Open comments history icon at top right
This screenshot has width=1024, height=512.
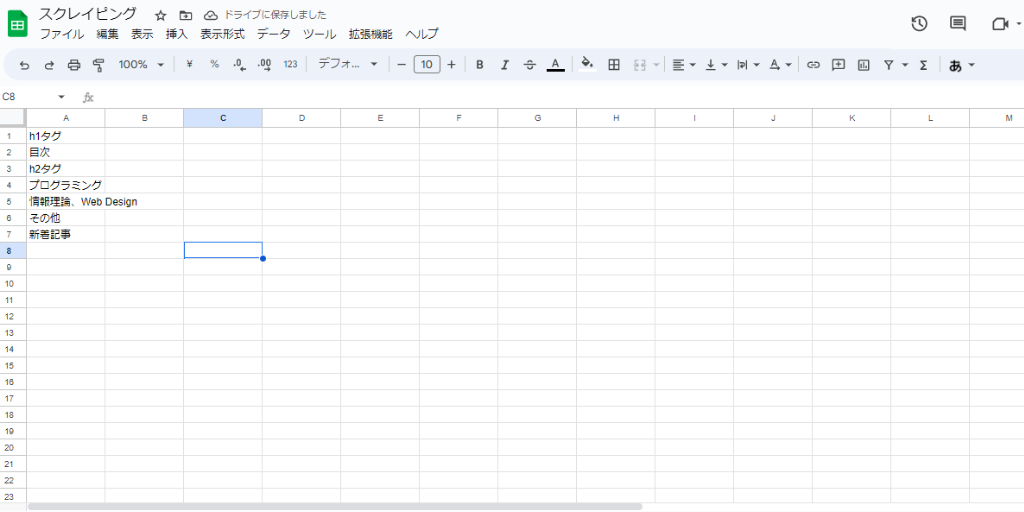tap(957, 24)
